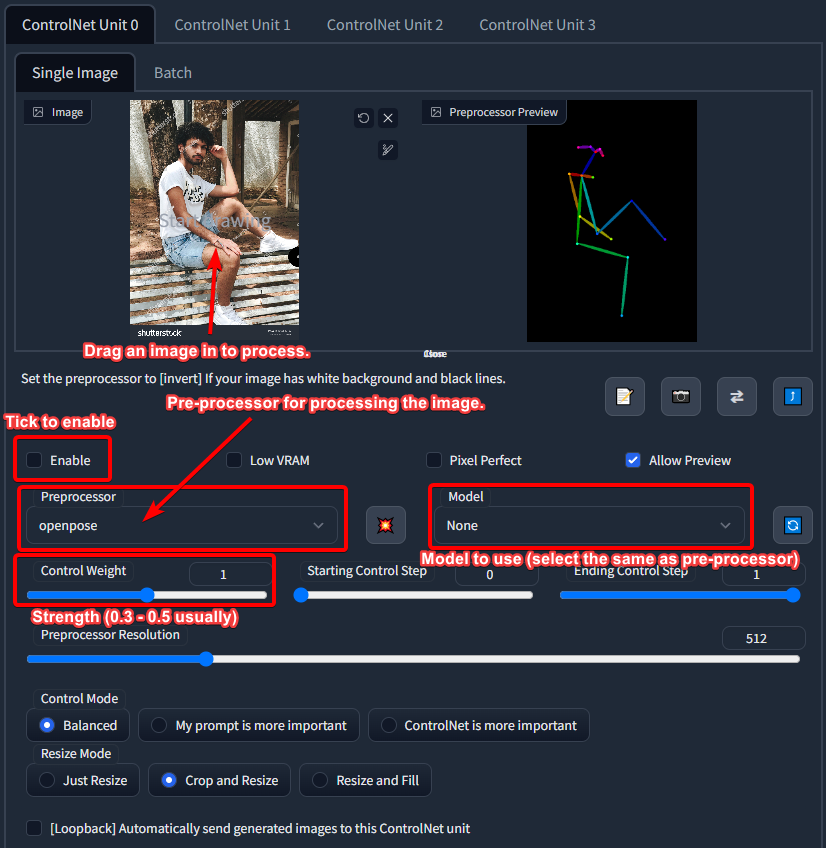Viewport: 826px width, 848px height.
Task: Click the Control Weight number field
Action: [x=229, y=574]
